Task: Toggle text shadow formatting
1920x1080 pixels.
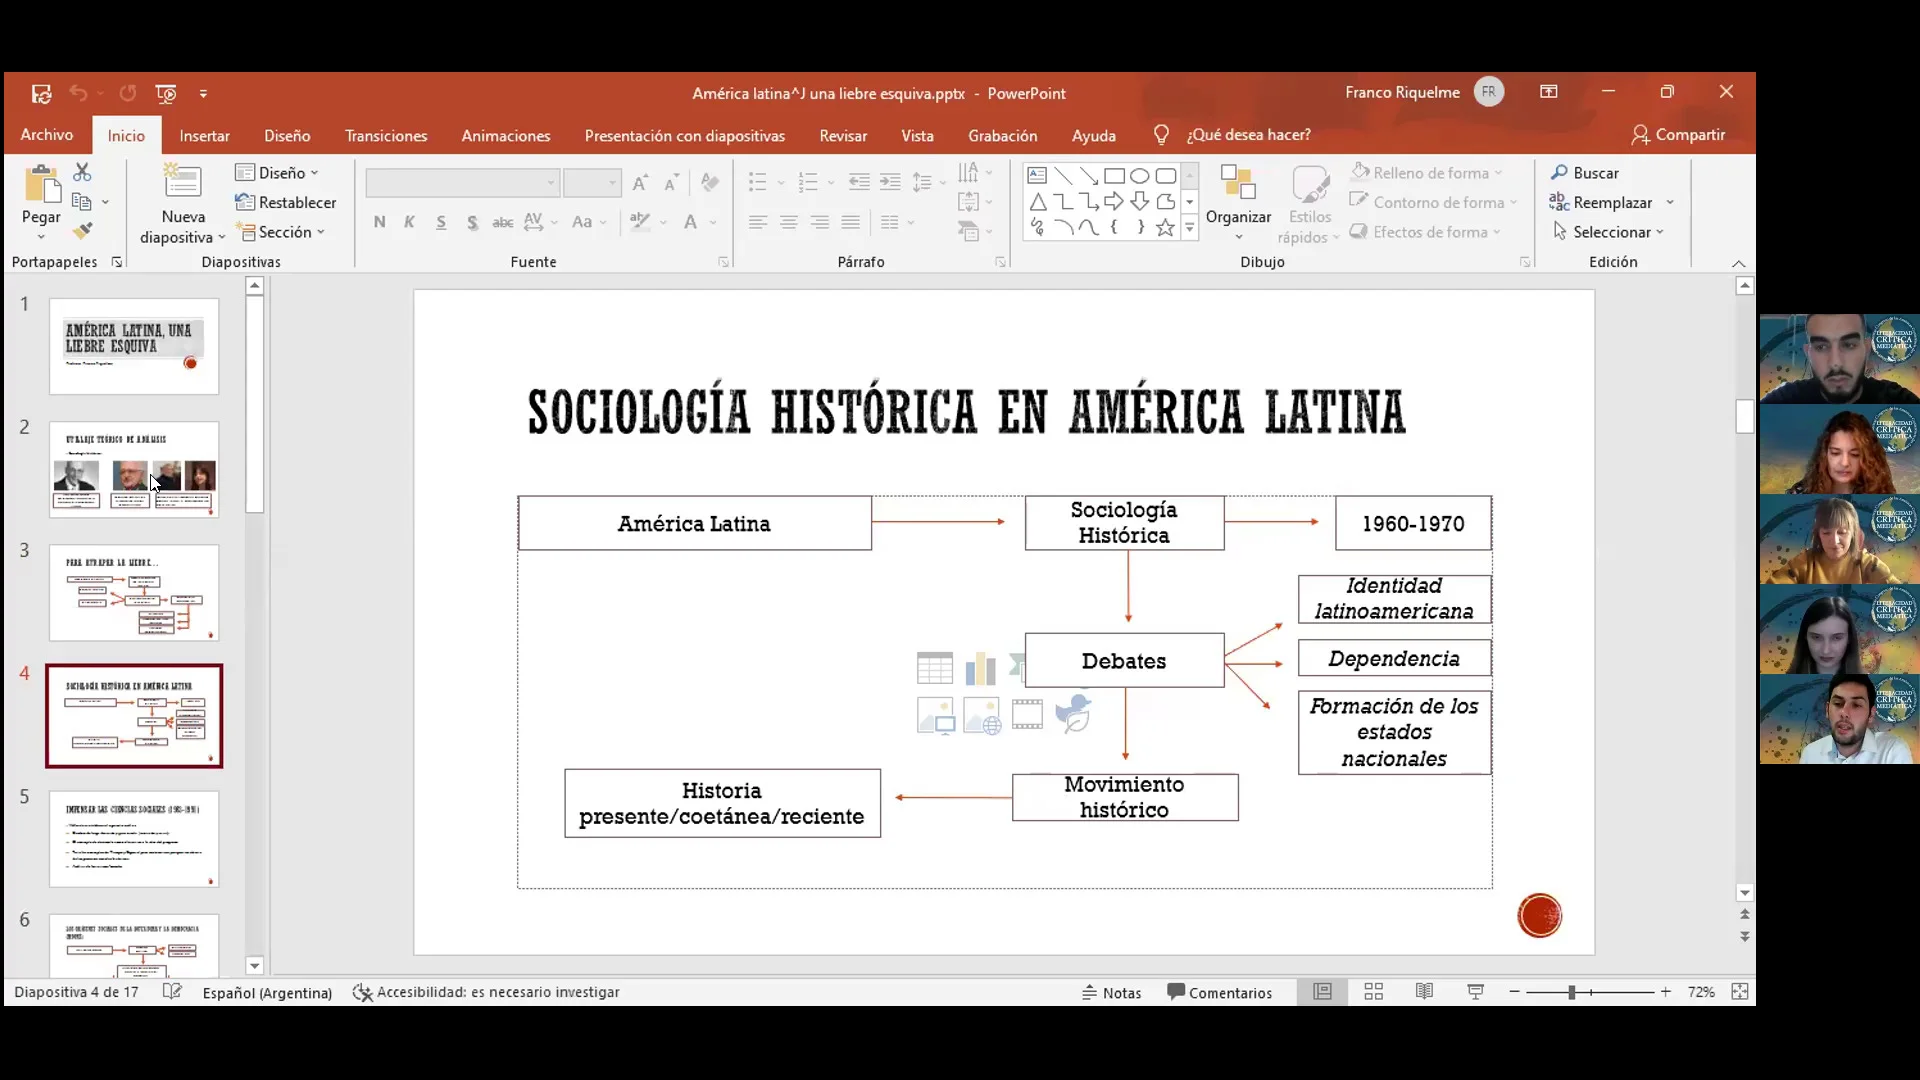Action: click(x=472, y=222)
